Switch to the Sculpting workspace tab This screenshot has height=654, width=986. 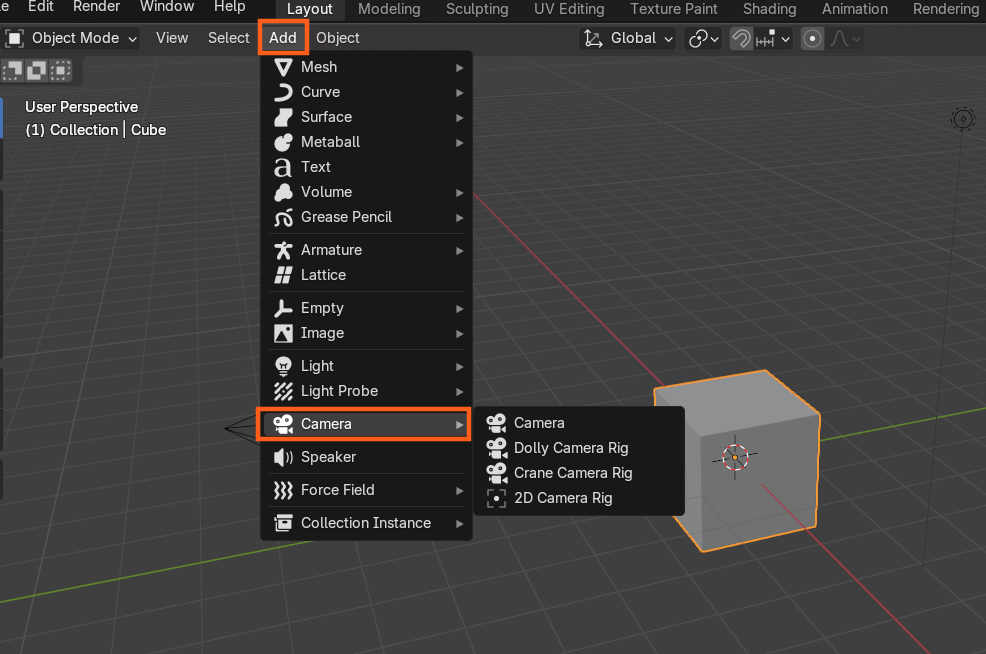coord(477,9)
